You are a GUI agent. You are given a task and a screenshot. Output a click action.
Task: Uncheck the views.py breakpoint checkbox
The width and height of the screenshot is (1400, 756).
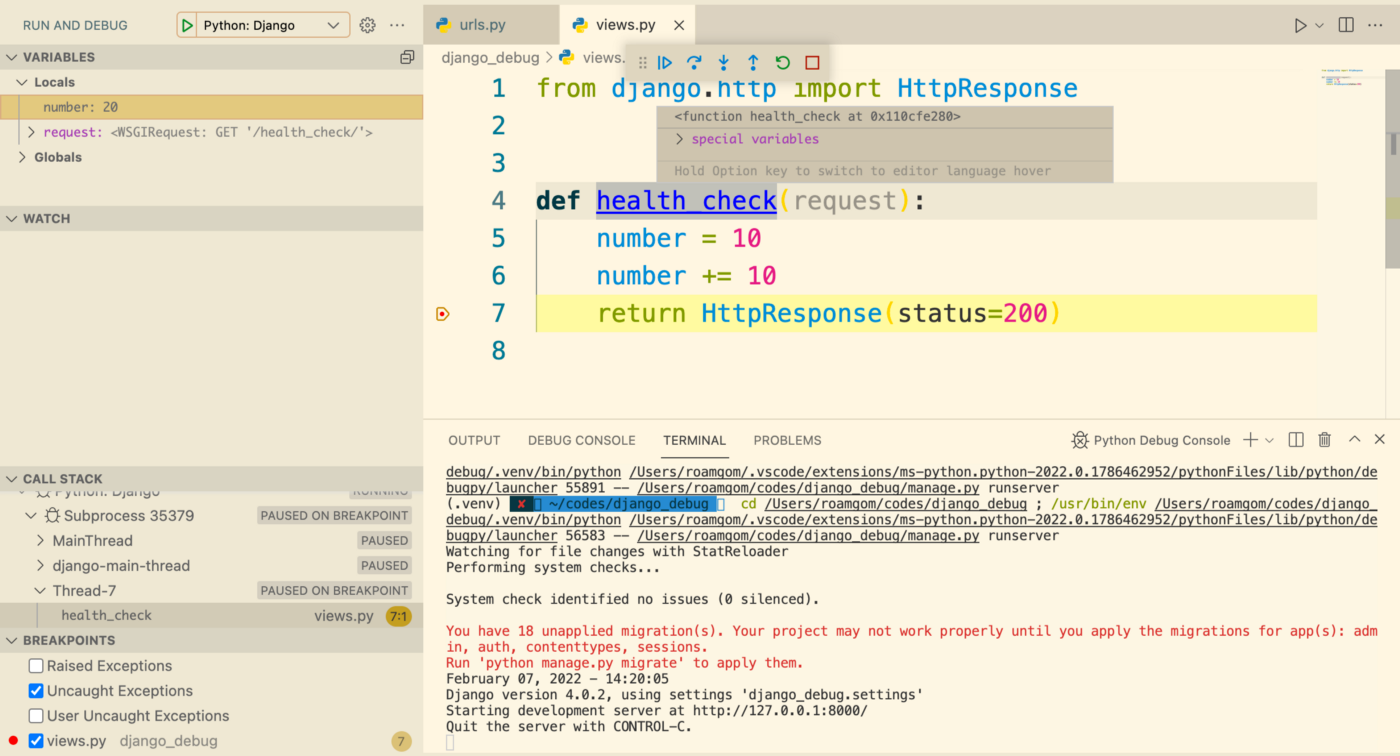coord(36,741)
